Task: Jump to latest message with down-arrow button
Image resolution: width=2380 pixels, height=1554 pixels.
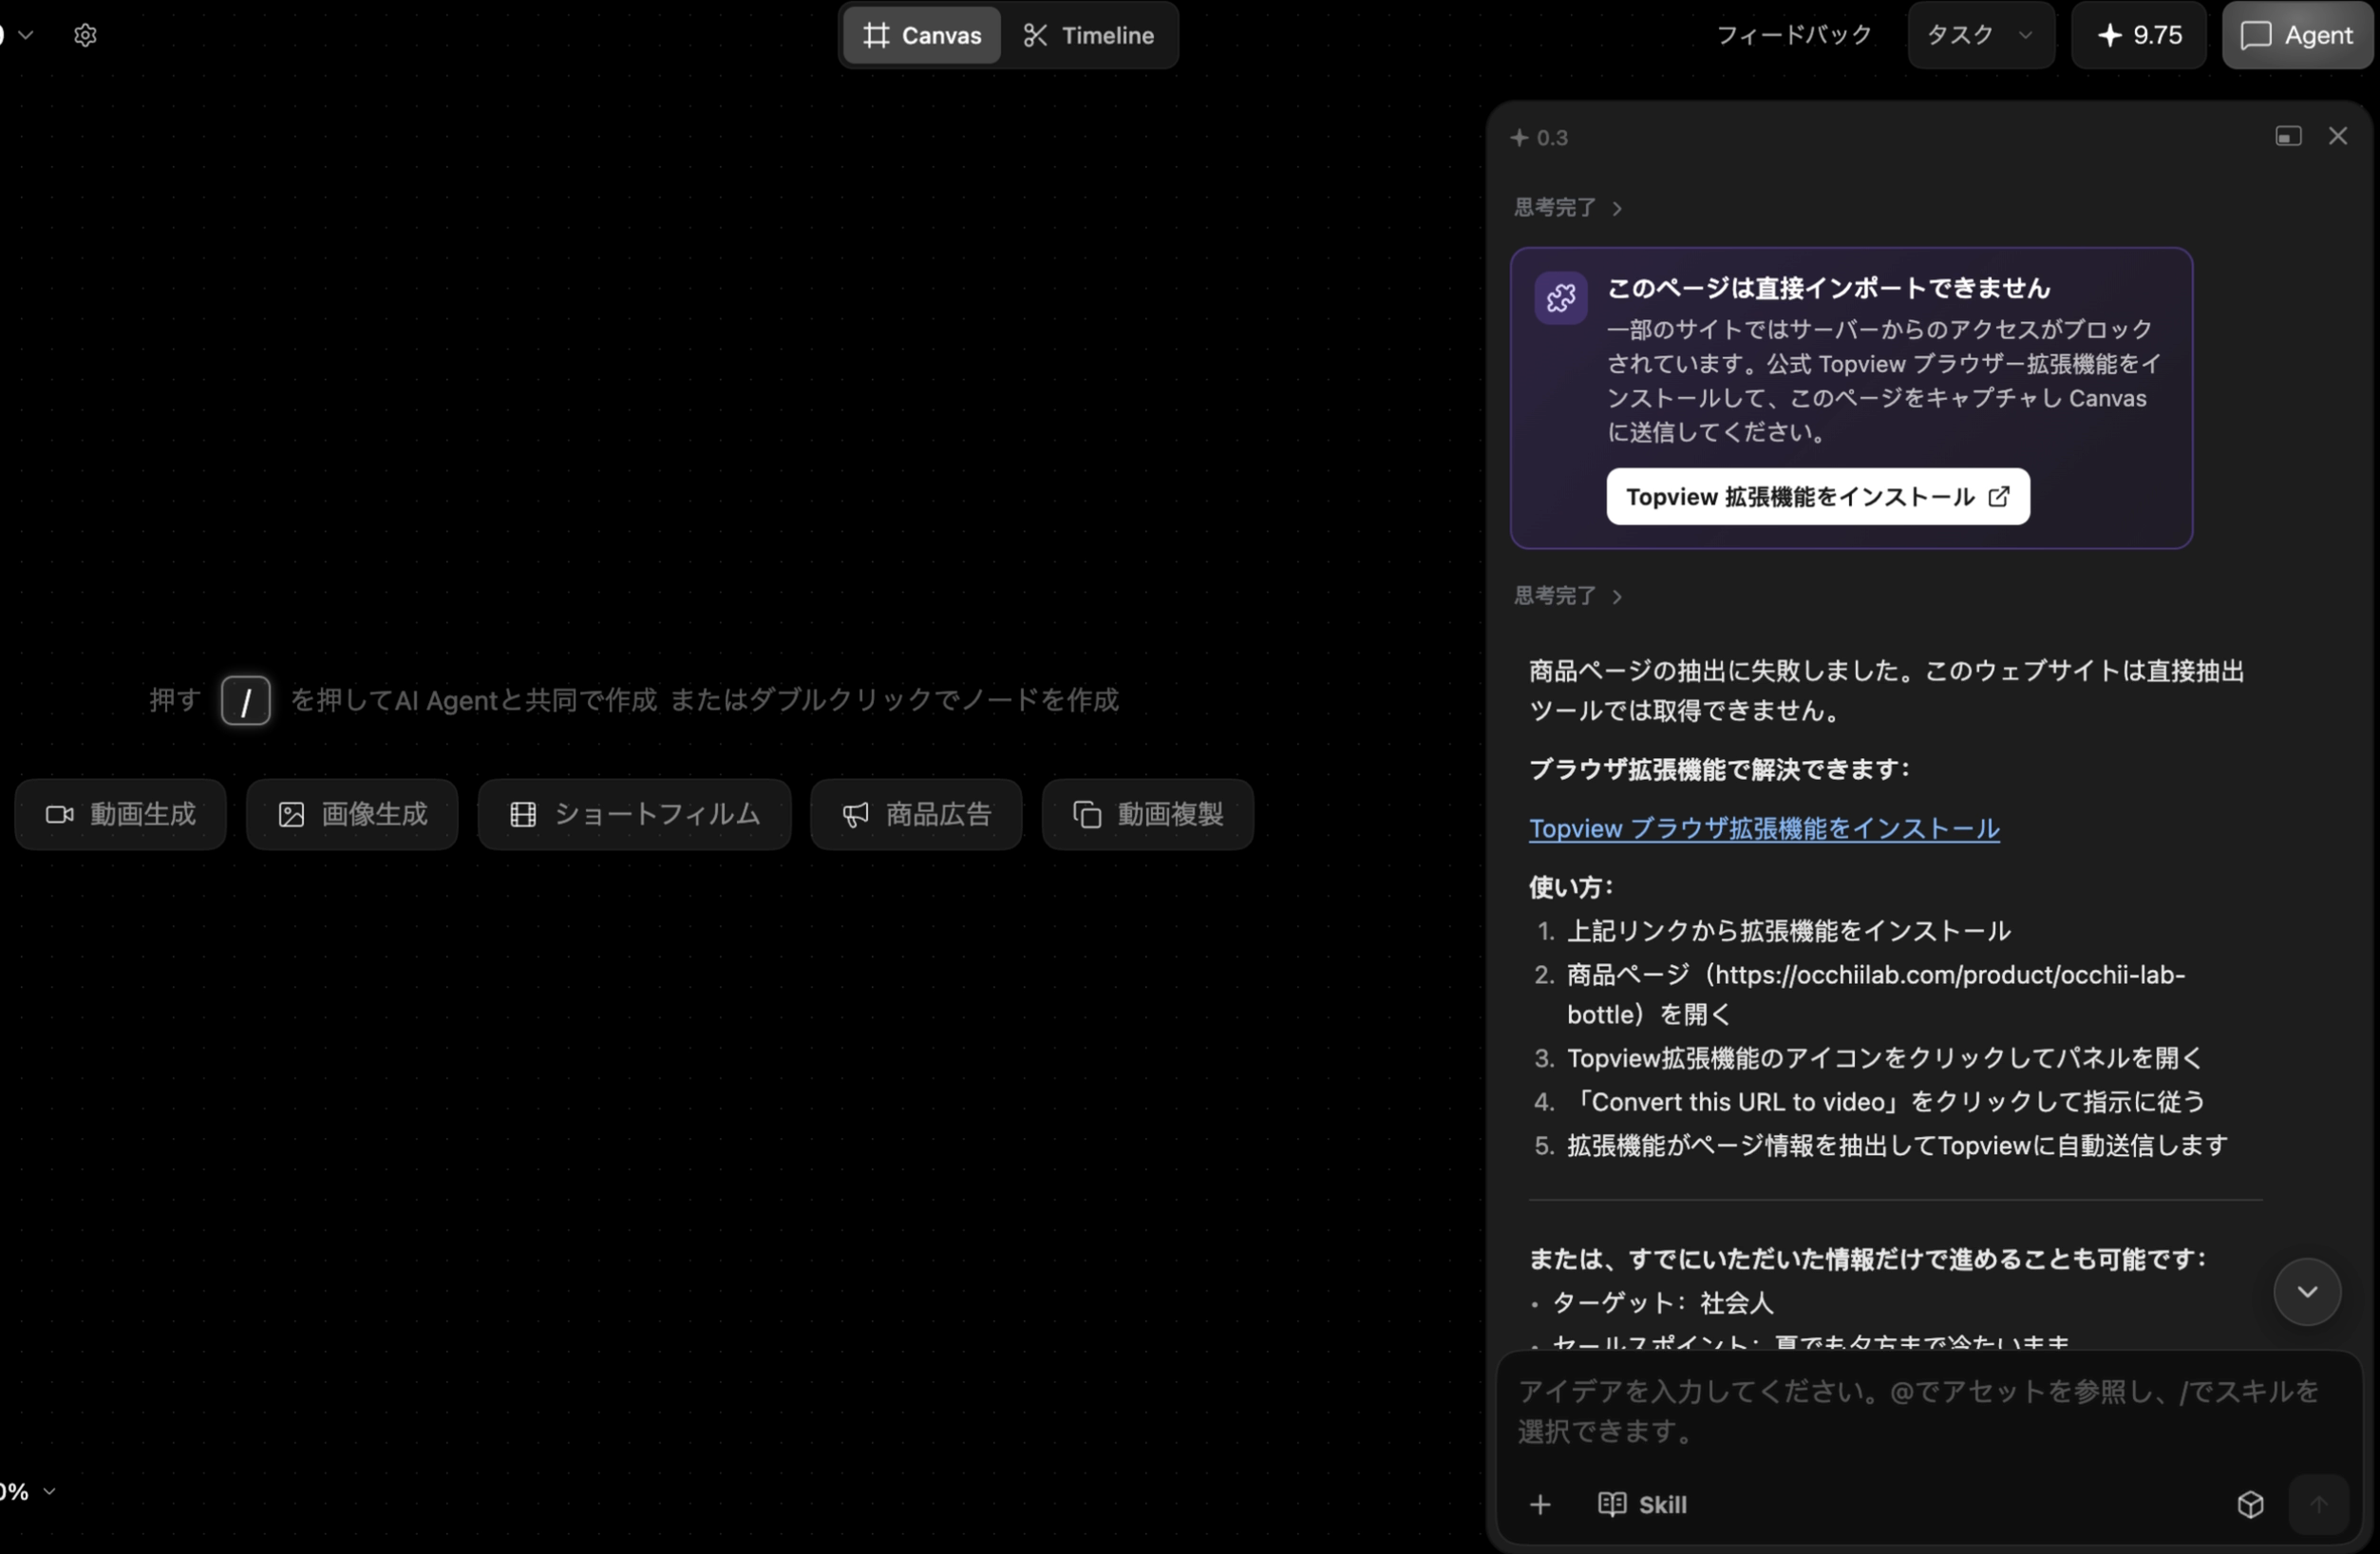Action: 2307,1292
